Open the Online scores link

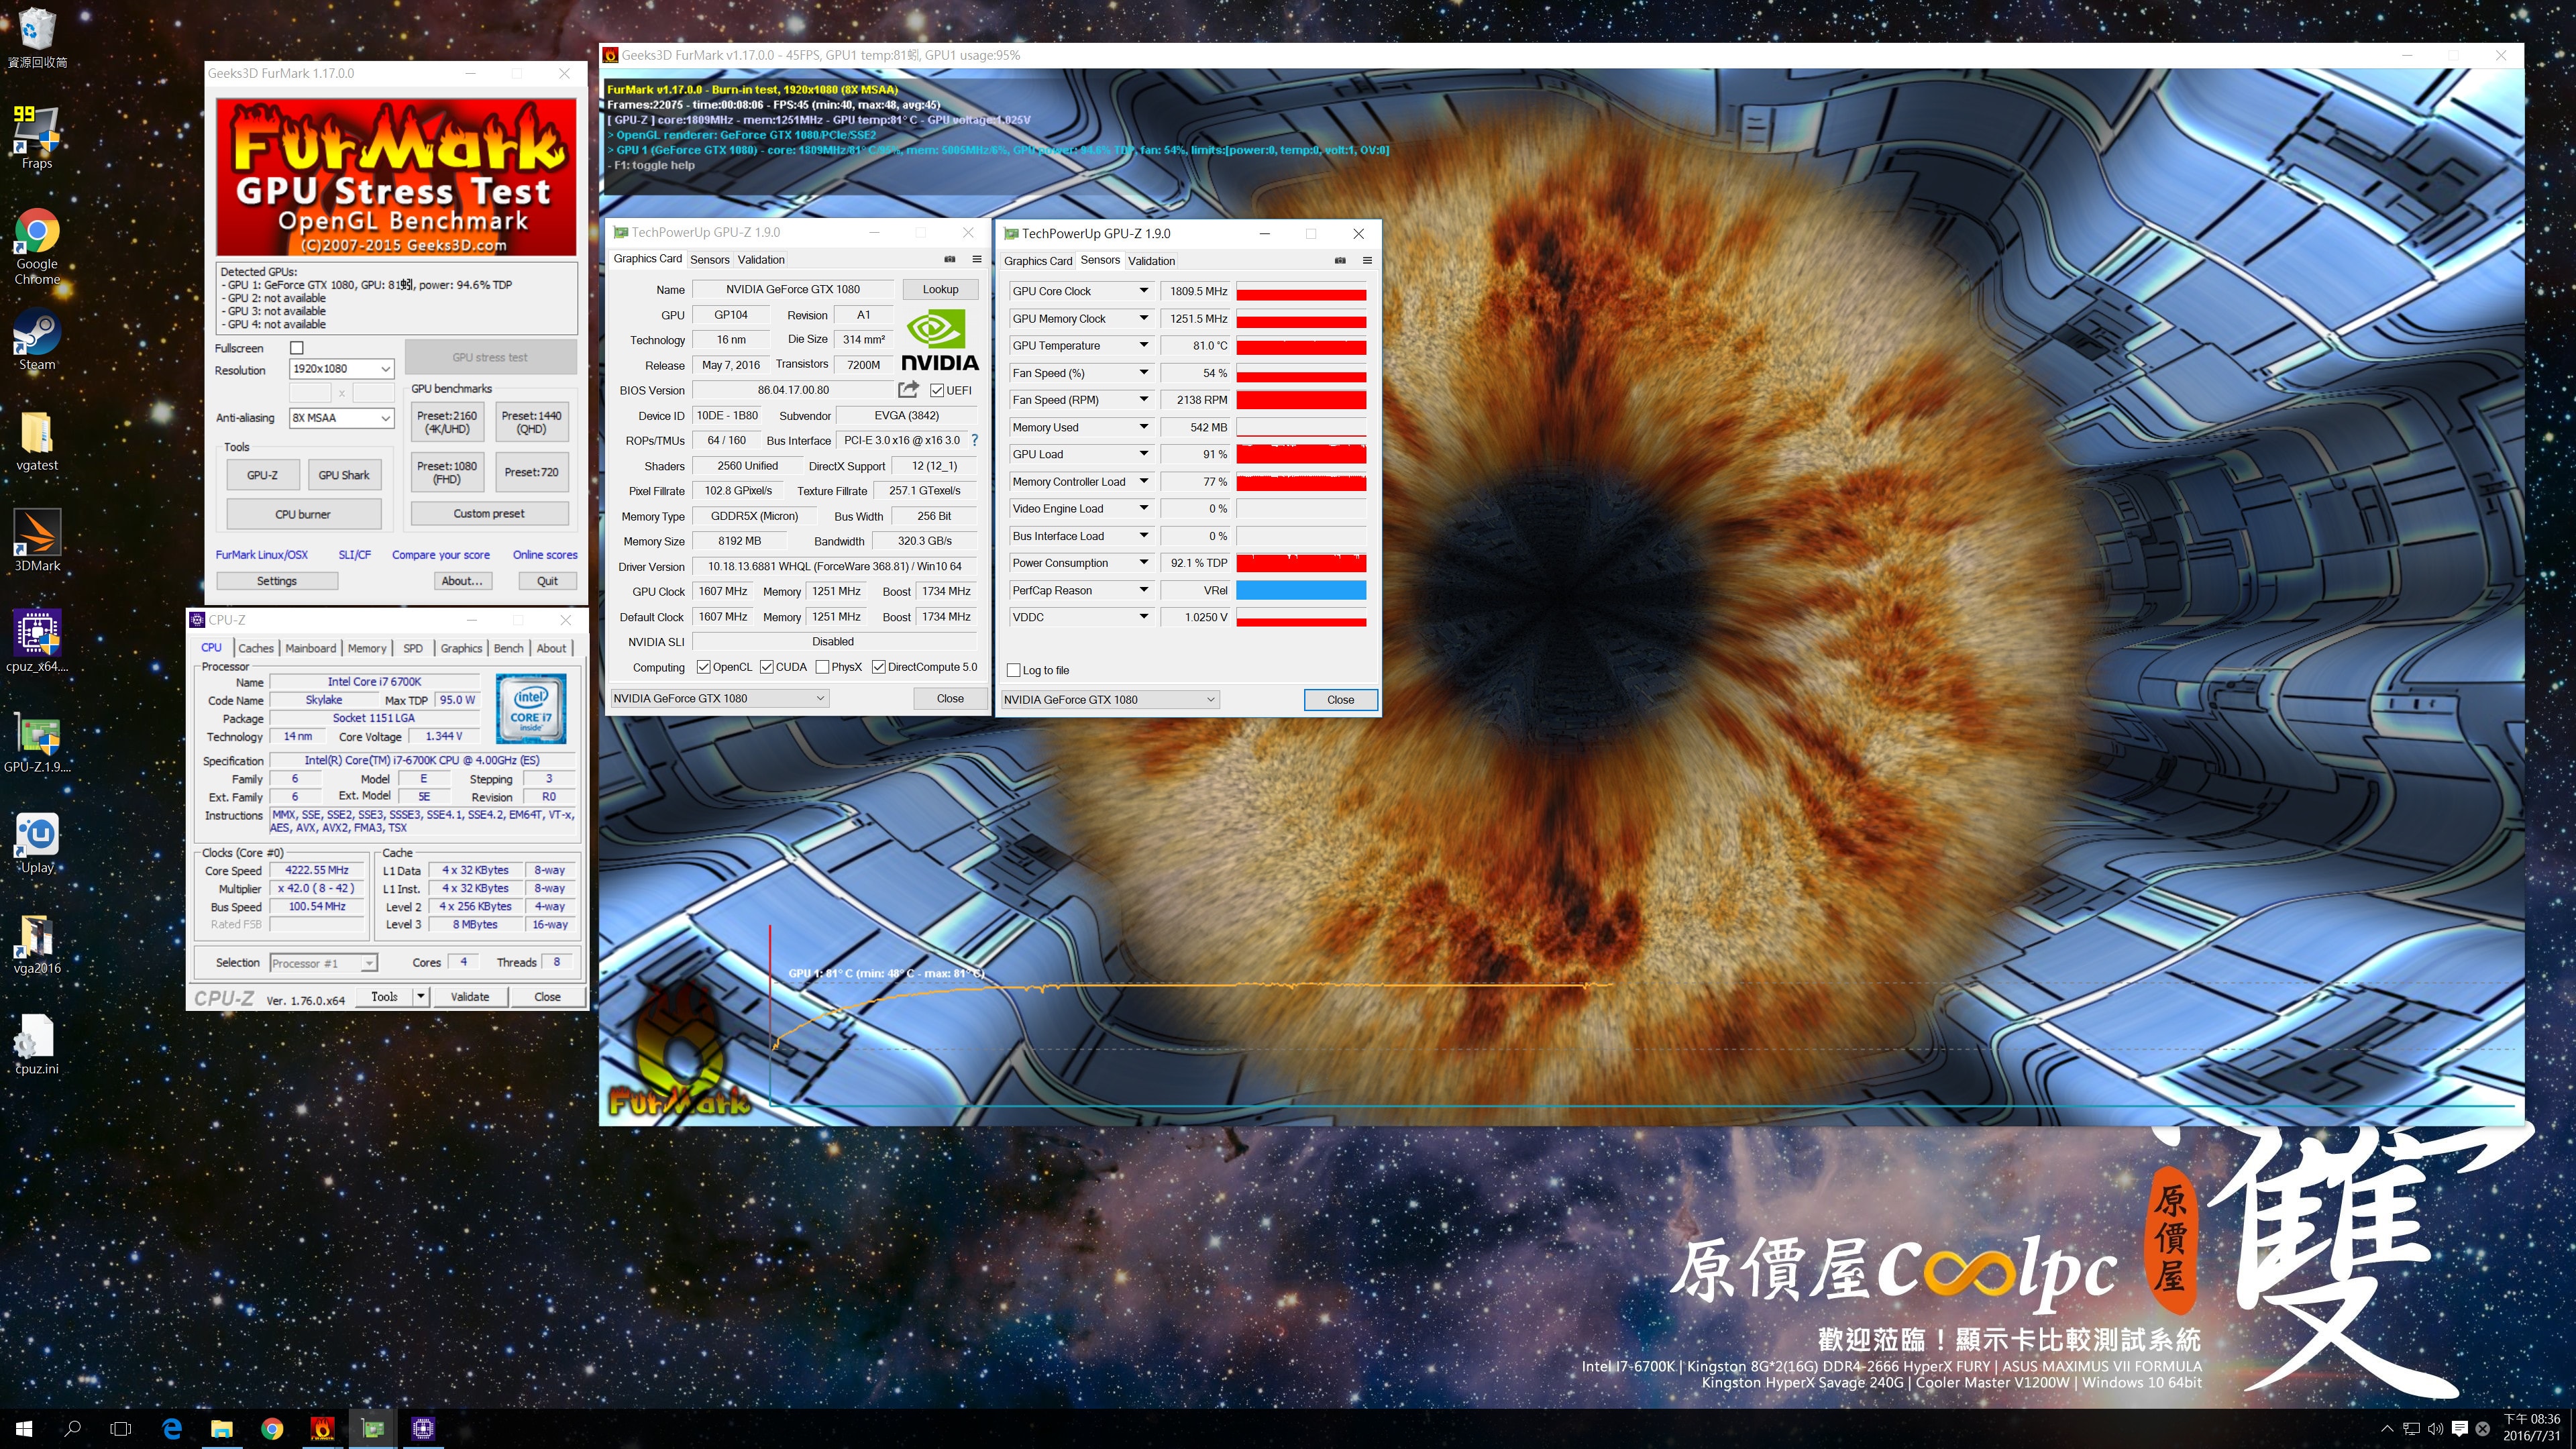coord(545,554)
